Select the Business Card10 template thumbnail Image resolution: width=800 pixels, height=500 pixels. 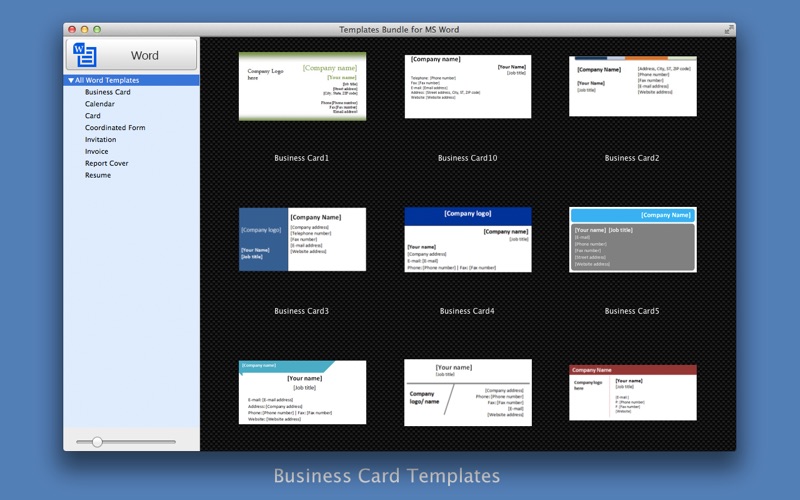(468, 86)
